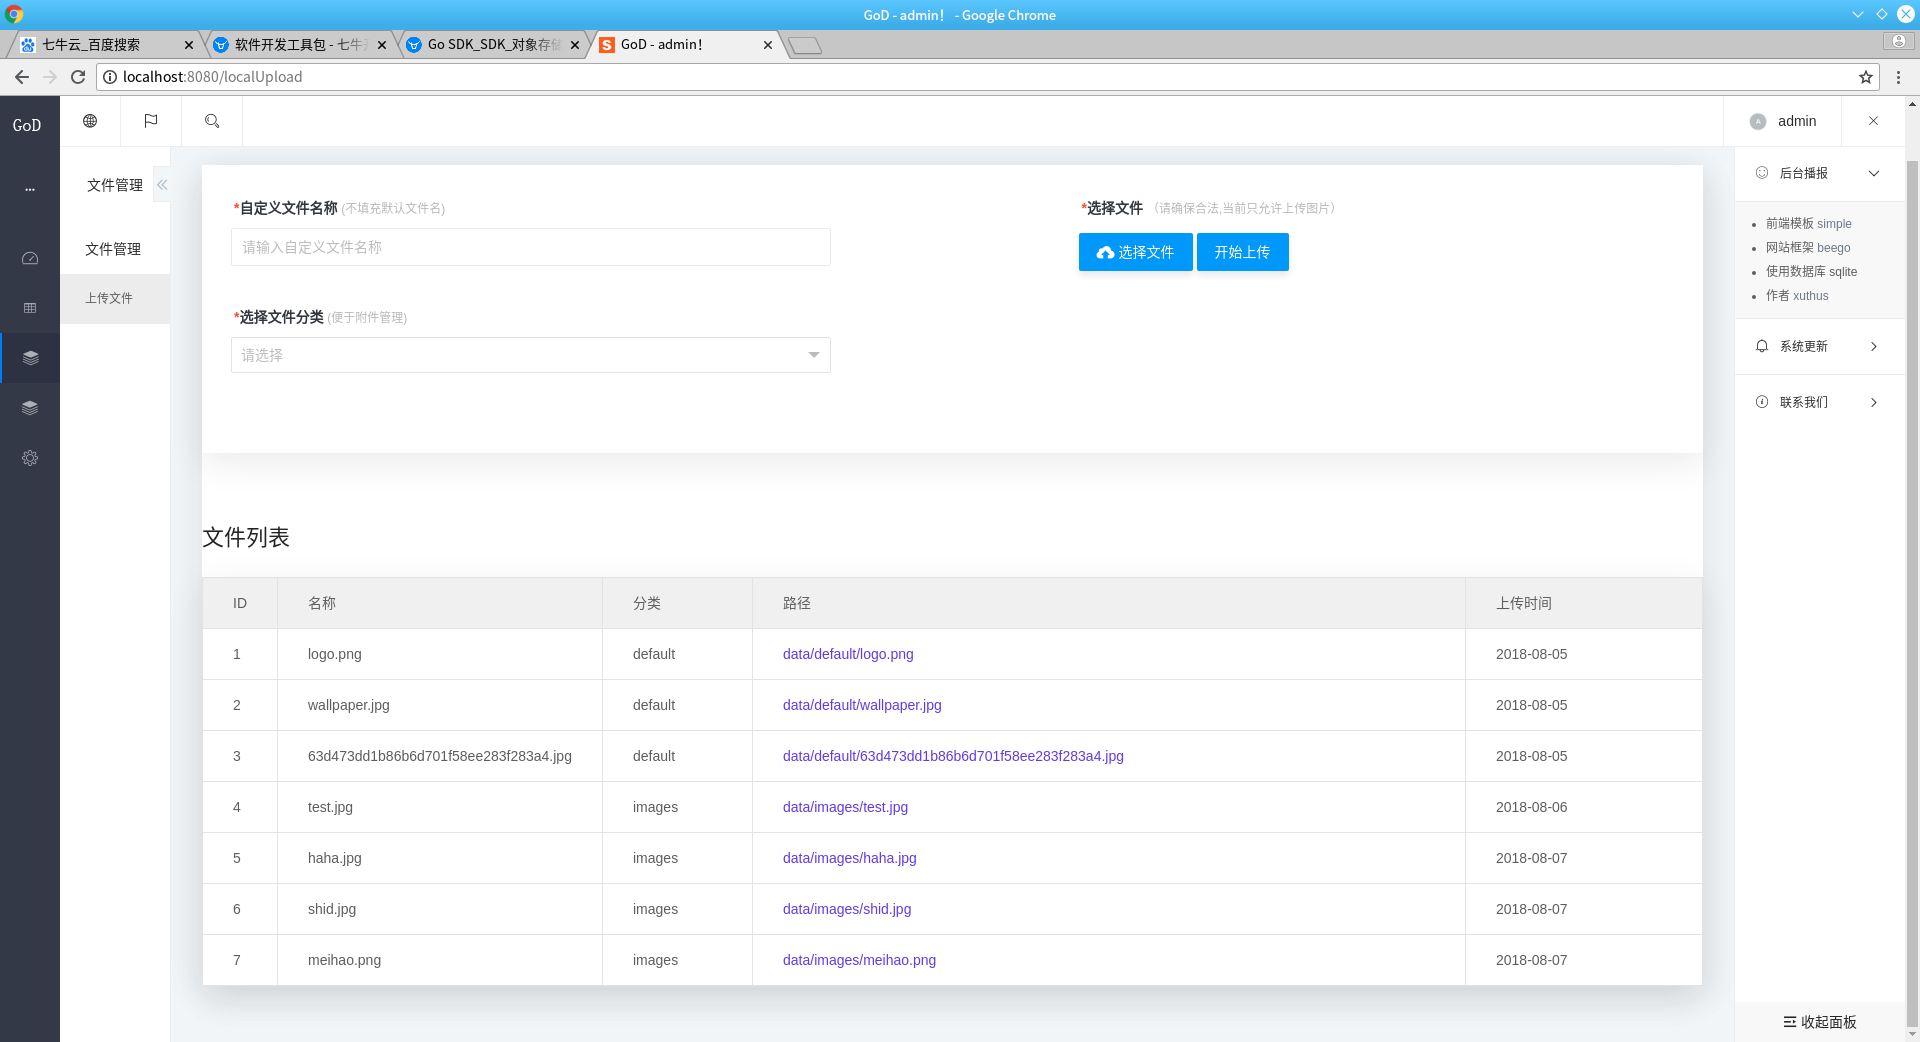Click the 收起面板 button
1920x1042 pixels.
(1820, 1022)
